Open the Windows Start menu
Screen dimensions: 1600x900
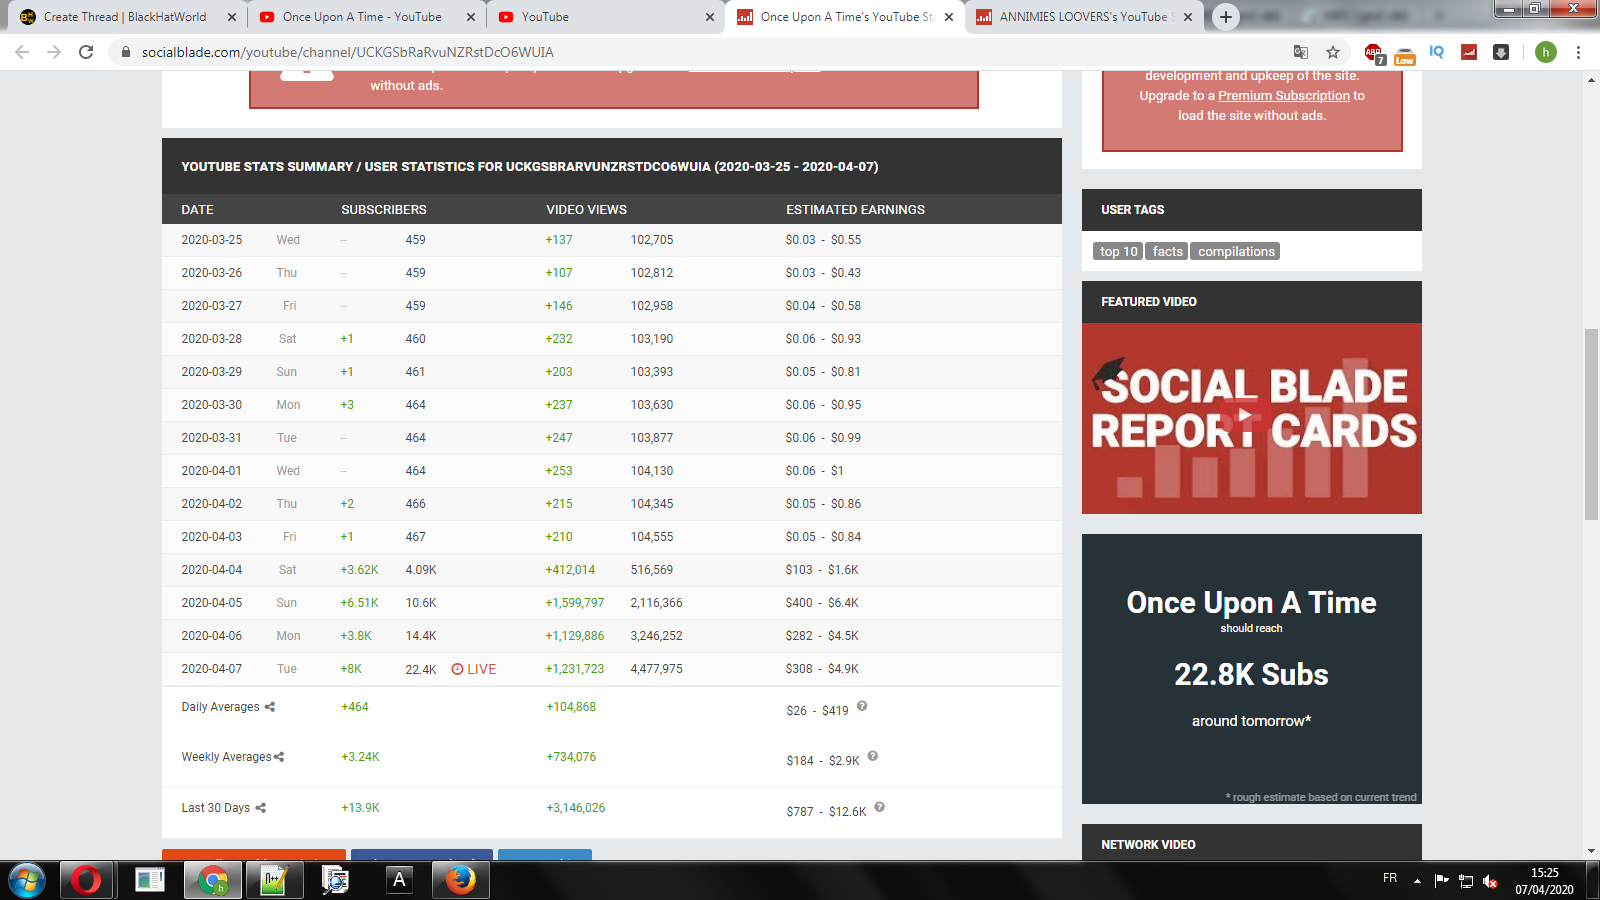click(26, 880)
